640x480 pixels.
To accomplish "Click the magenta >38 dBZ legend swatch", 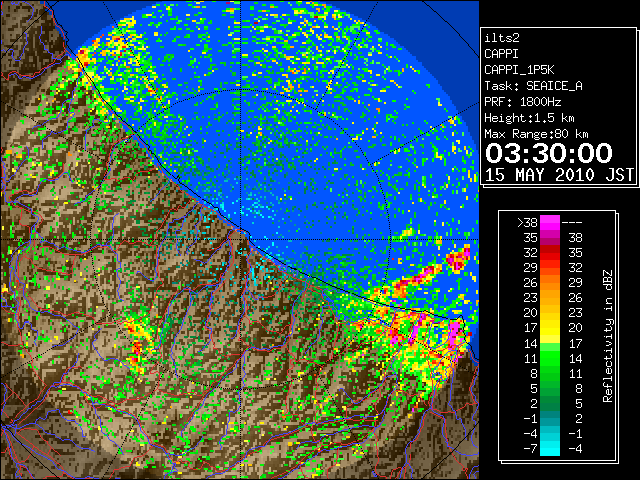I will pyautogui.click(x=550, y=223).
